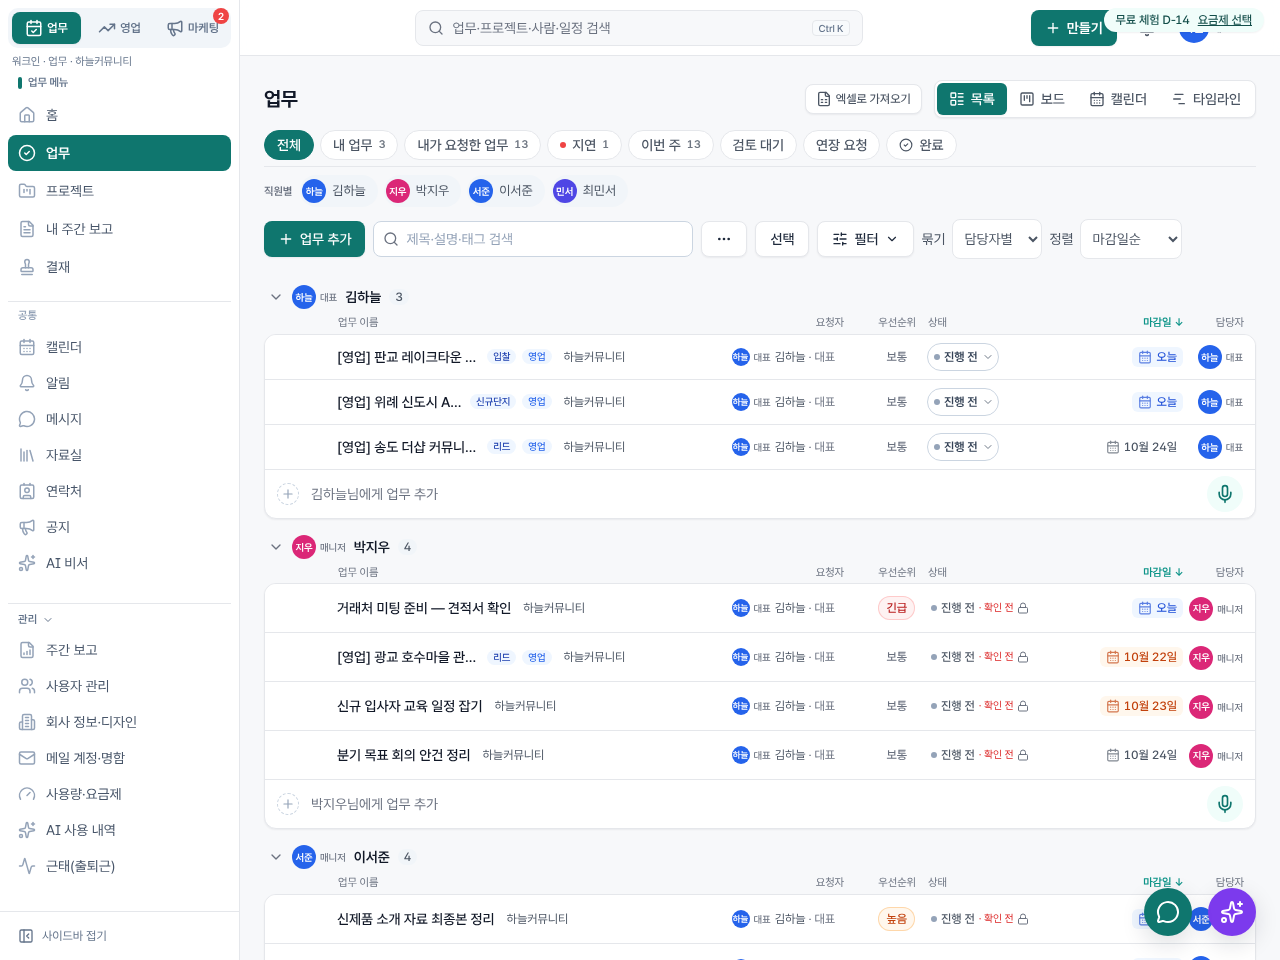Click the microphone in 박지우님에게 업무 추가 row
Viewport: 1280px width, 960px height.
click(x=1225, y=804)
